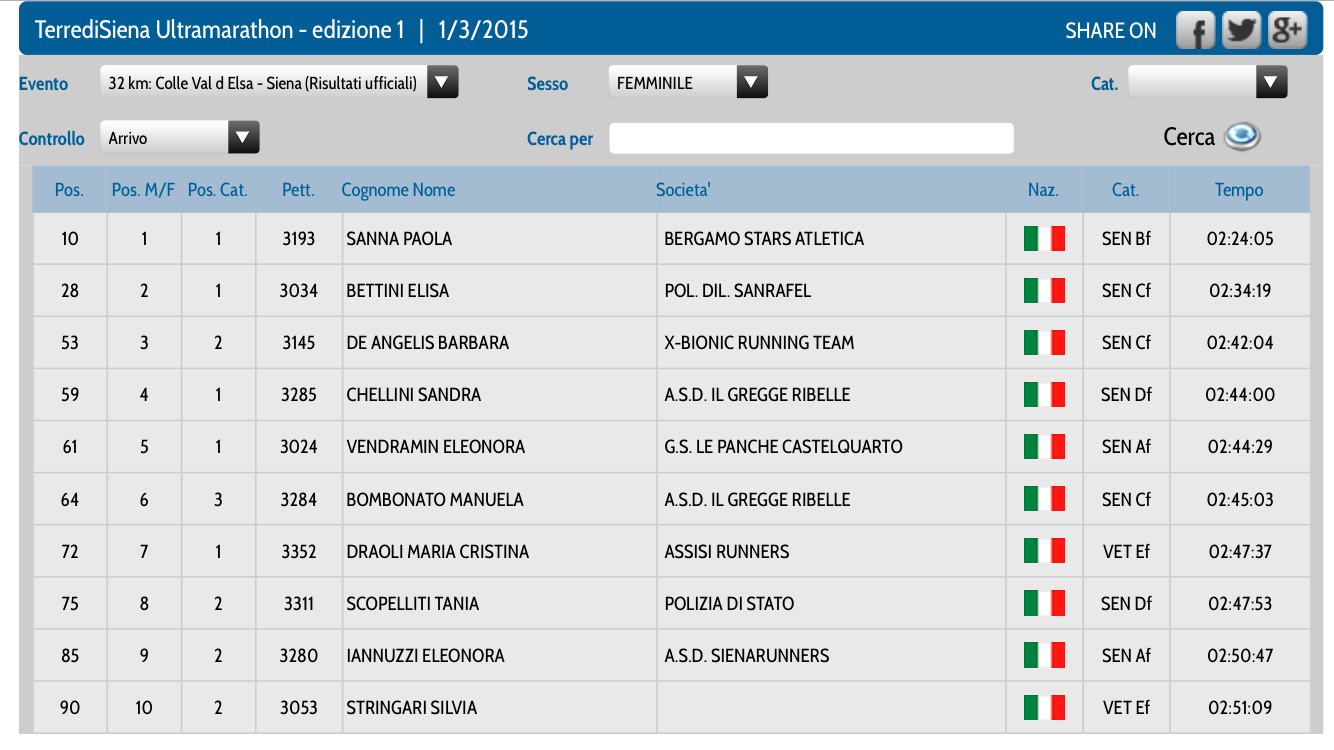Click Italian flag in CHELLINI SANDRA row

tap(1044, 395)
